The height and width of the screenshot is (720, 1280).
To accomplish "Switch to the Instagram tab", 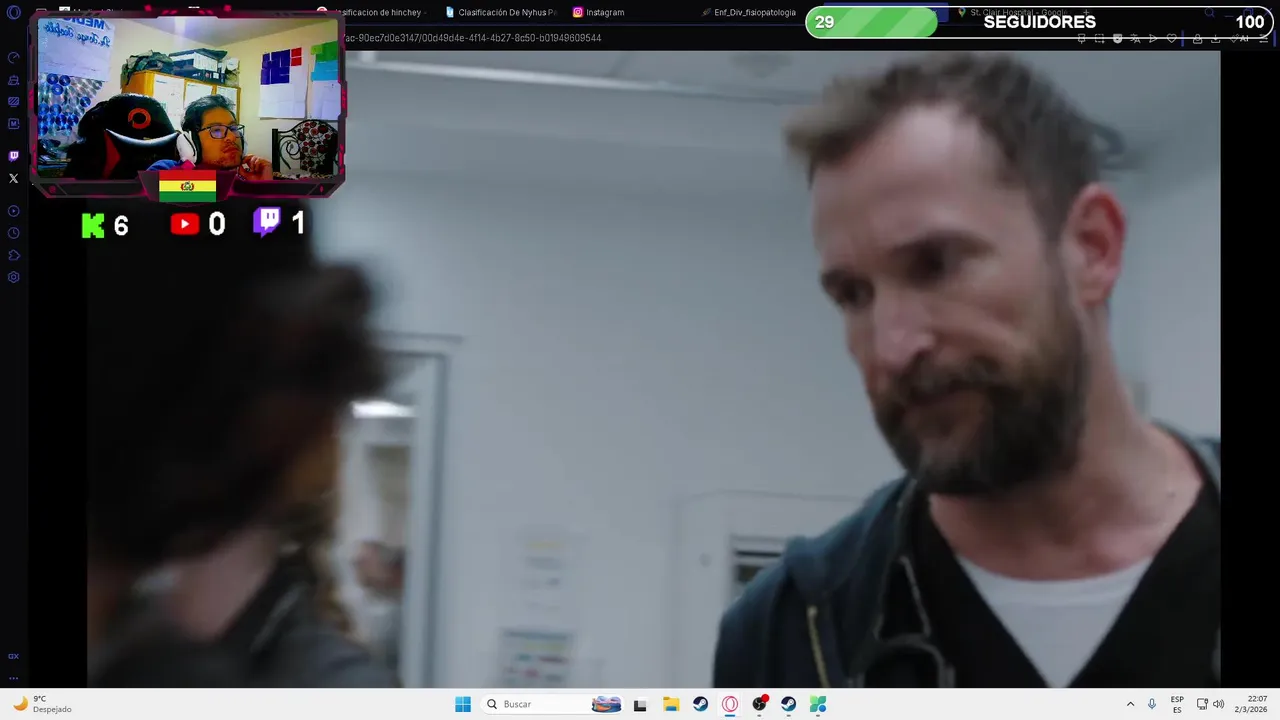I will tap(599, 12).
